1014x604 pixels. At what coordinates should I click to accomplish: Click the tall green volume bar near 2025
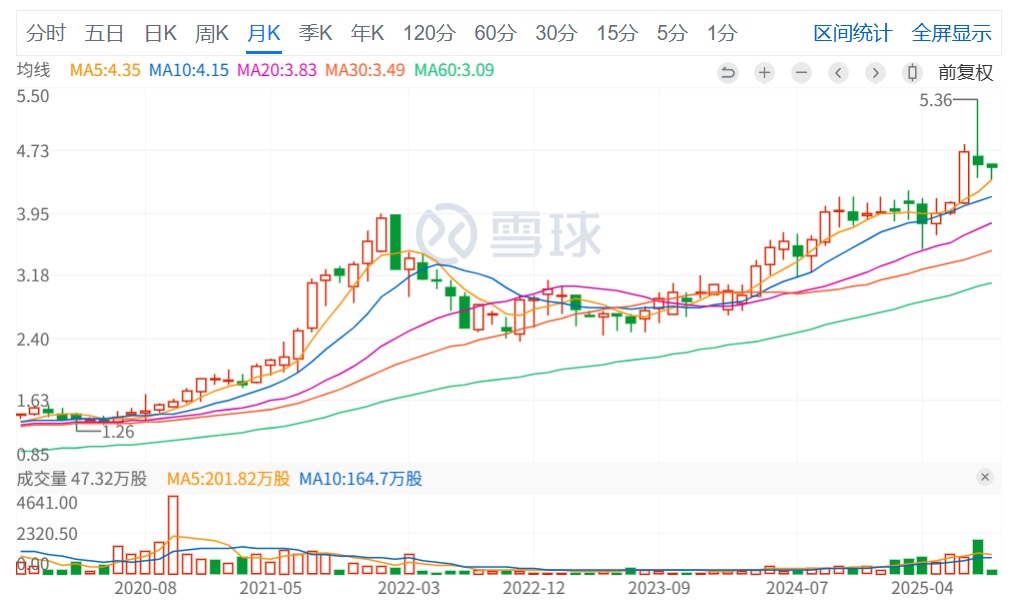[x=978, y=557]
